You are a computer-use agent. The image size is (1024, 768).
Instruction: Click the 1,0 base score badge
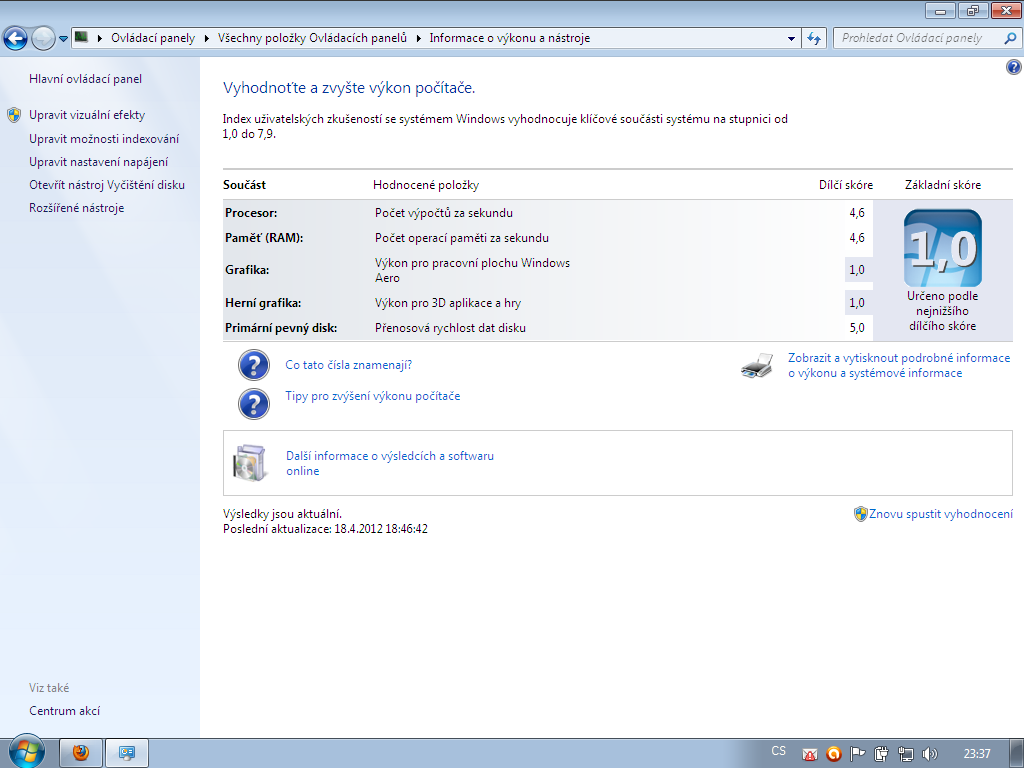[x=942, y=248]
